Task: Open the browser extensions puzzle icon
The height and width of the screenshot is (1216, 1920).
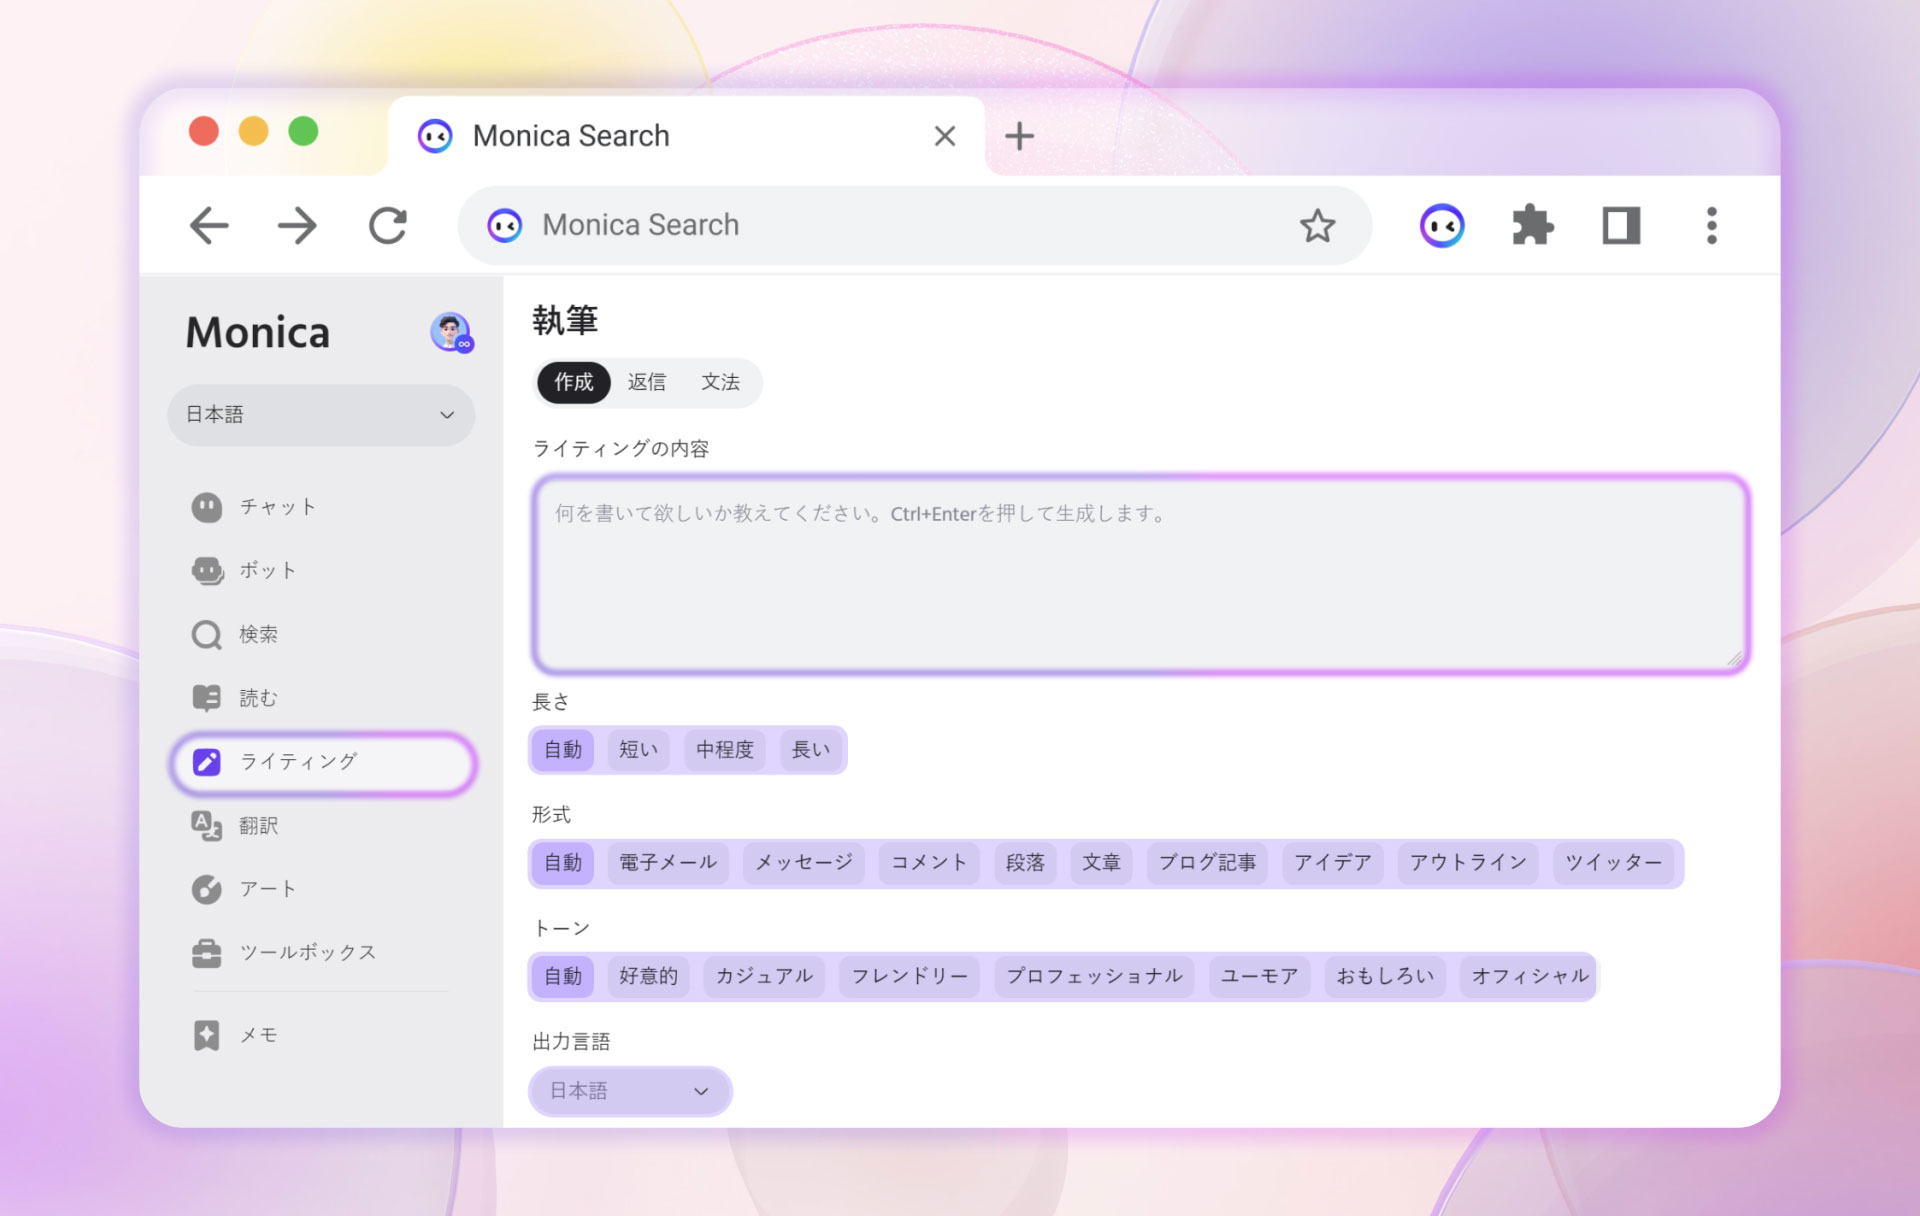Action: [x=1531, y=226]
